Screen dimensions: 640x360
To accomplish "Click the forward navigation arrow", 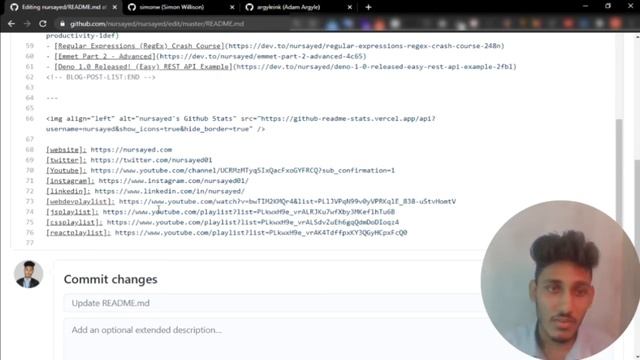I will 27,24.
